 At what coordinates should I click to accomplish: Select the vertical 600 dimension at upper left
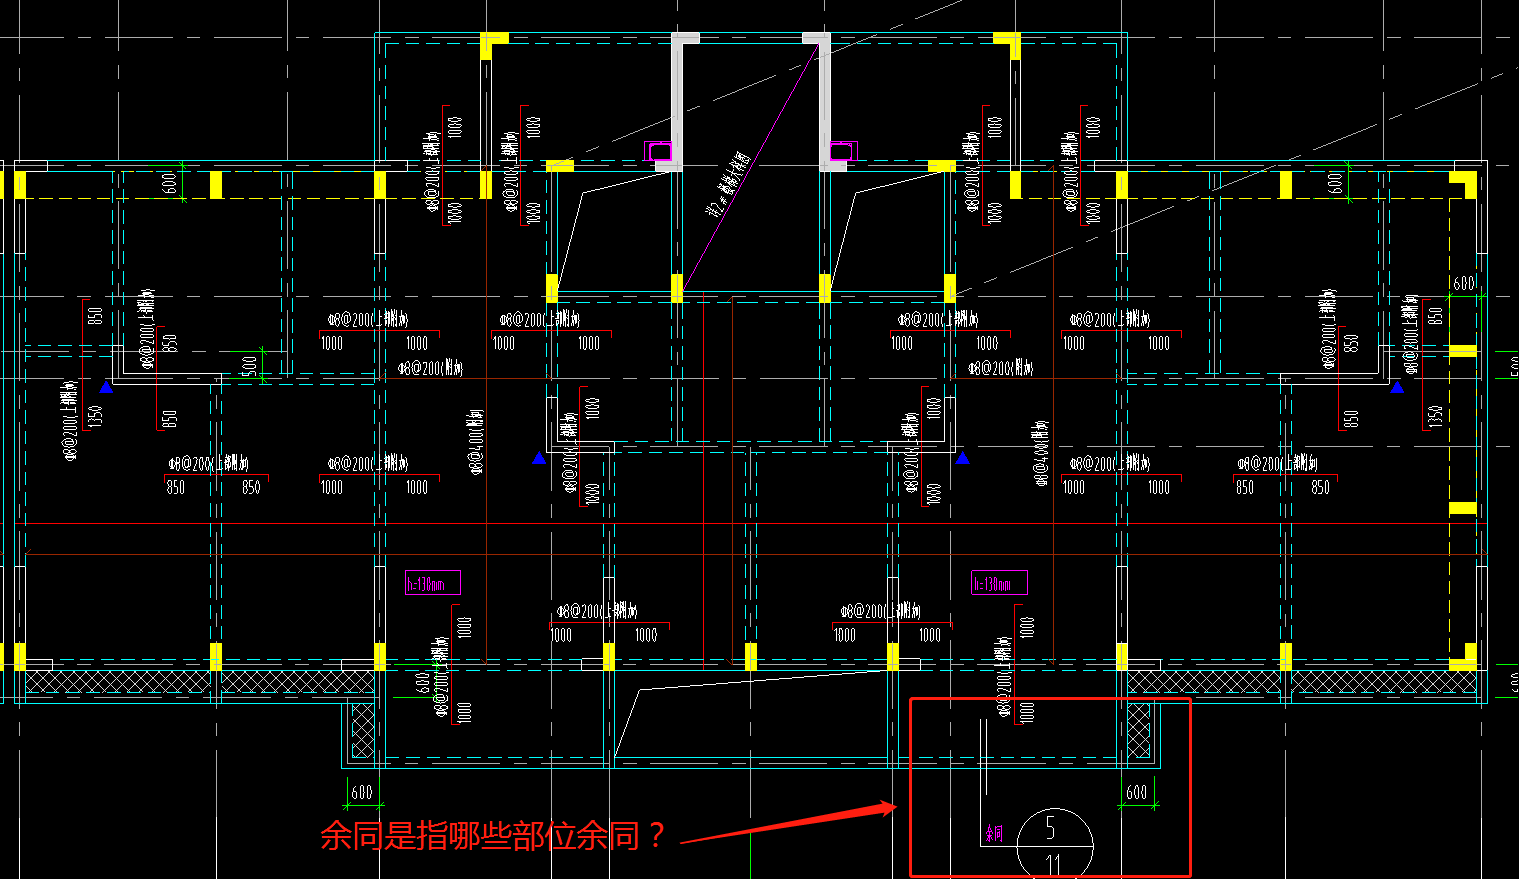point(170,182)
